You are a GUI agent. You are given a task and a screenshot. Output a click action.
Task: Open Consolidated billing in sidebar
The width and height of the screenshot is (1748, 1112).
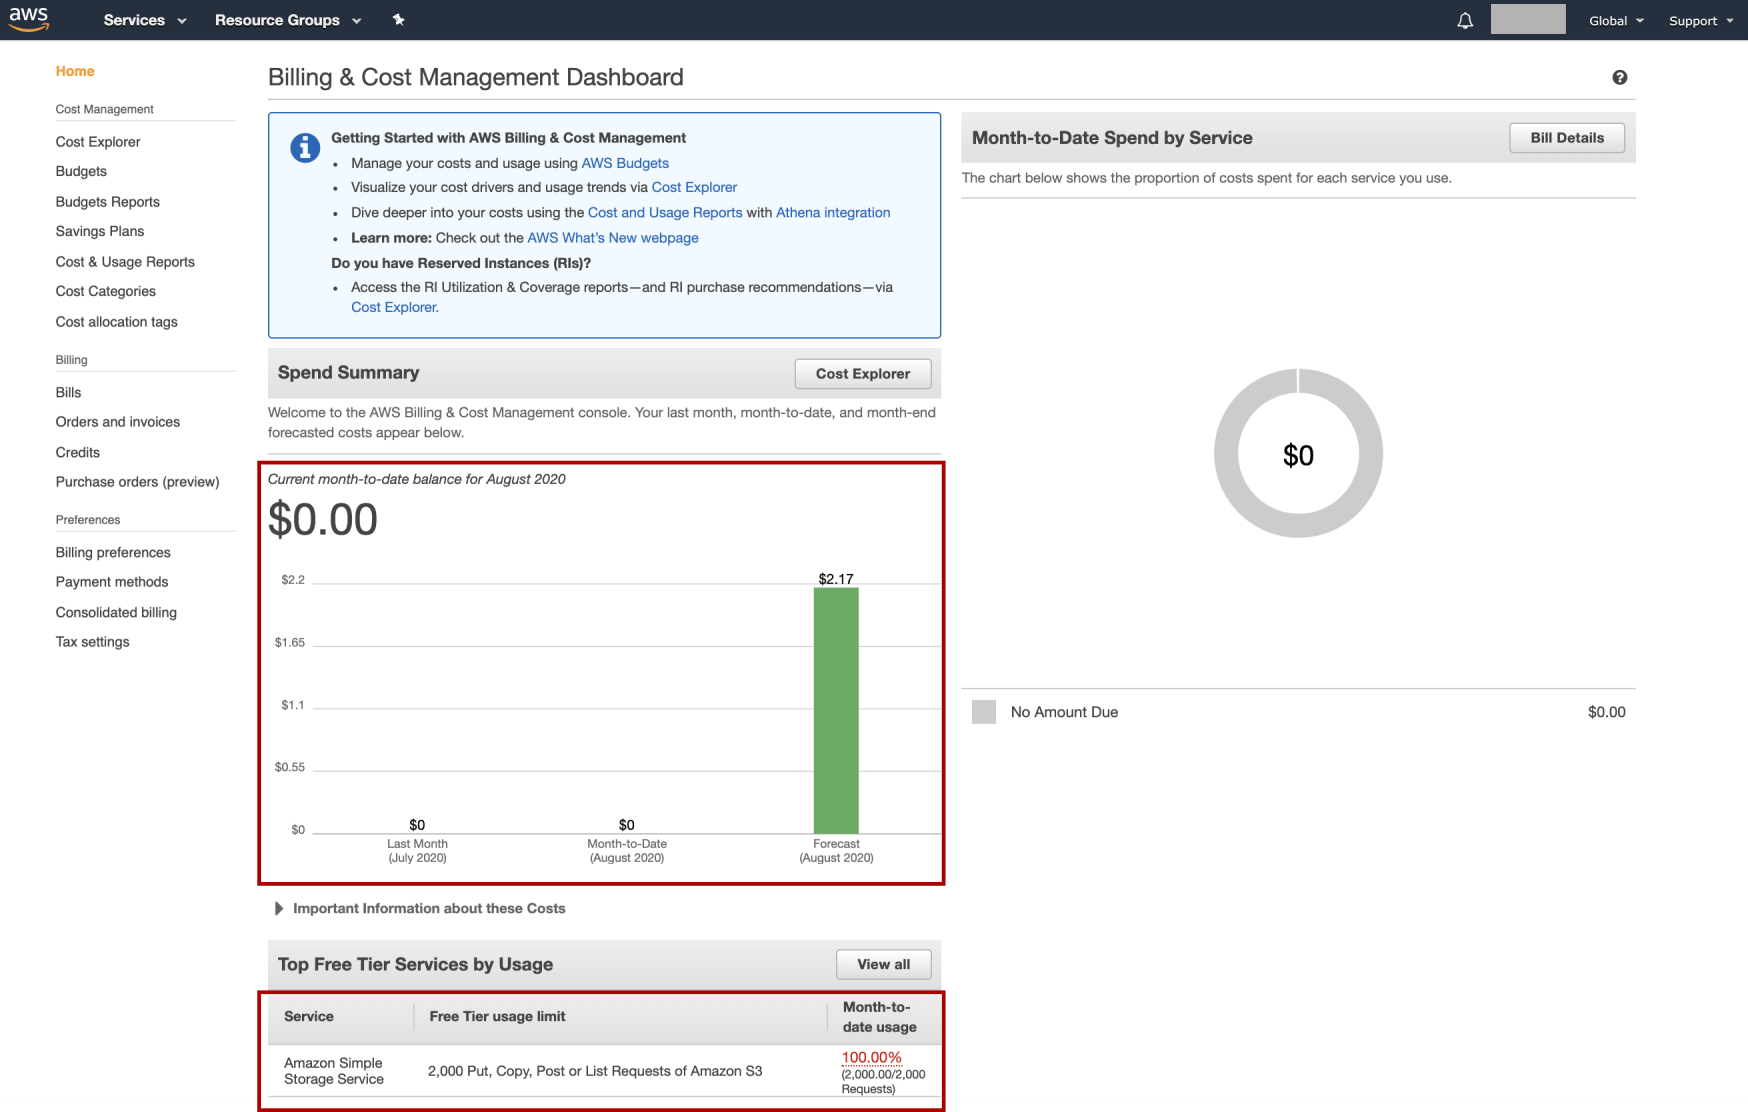pyautogui.click(x=116, y=612)
